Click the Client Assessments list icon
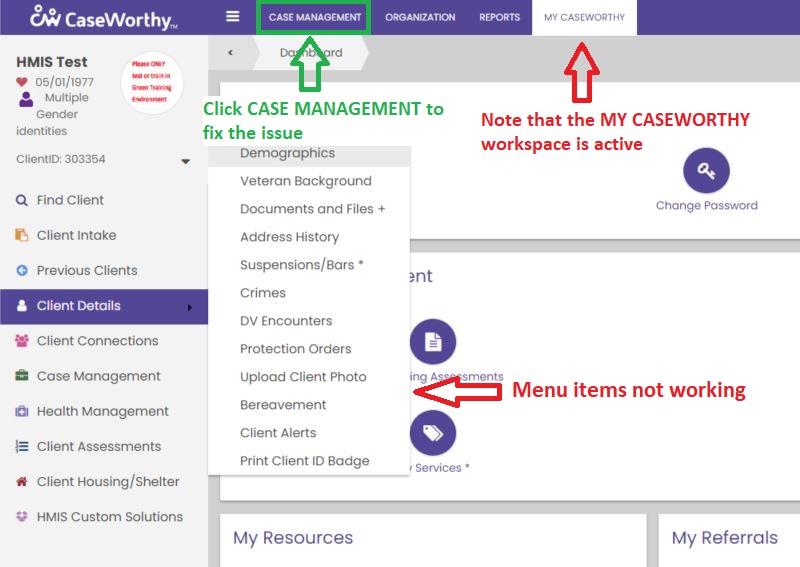The width and height of the screenshot is (800, 567). [x=21, y=447]
